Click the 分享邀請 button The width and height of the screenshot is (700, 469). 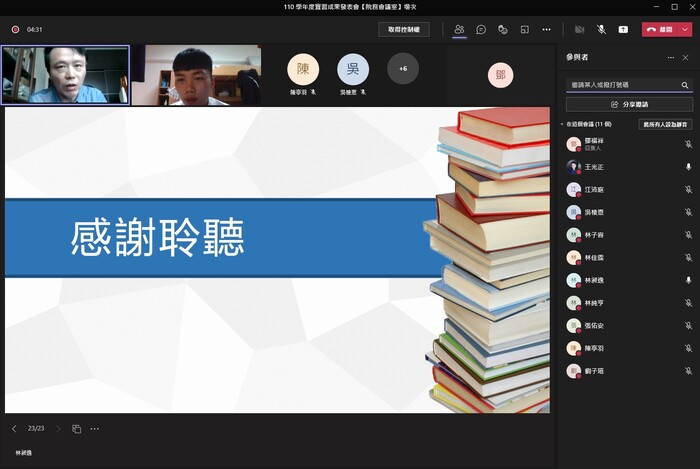pyautogui.click(x=629, y=104)
